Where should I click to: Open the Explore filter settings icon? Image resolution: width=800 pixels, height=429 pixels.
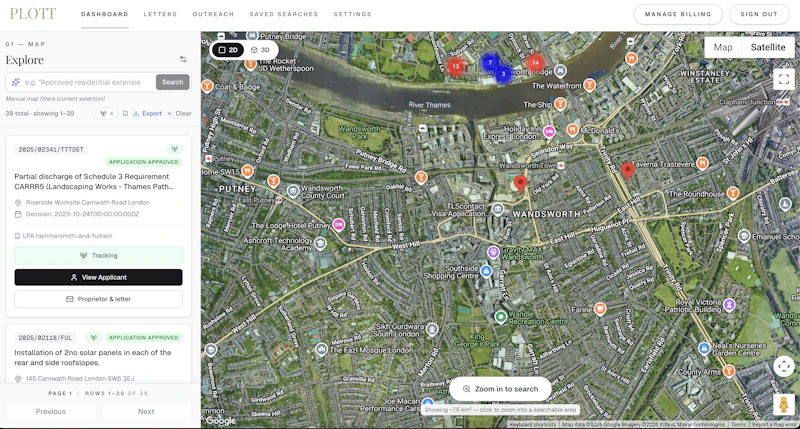click(183, 60)
